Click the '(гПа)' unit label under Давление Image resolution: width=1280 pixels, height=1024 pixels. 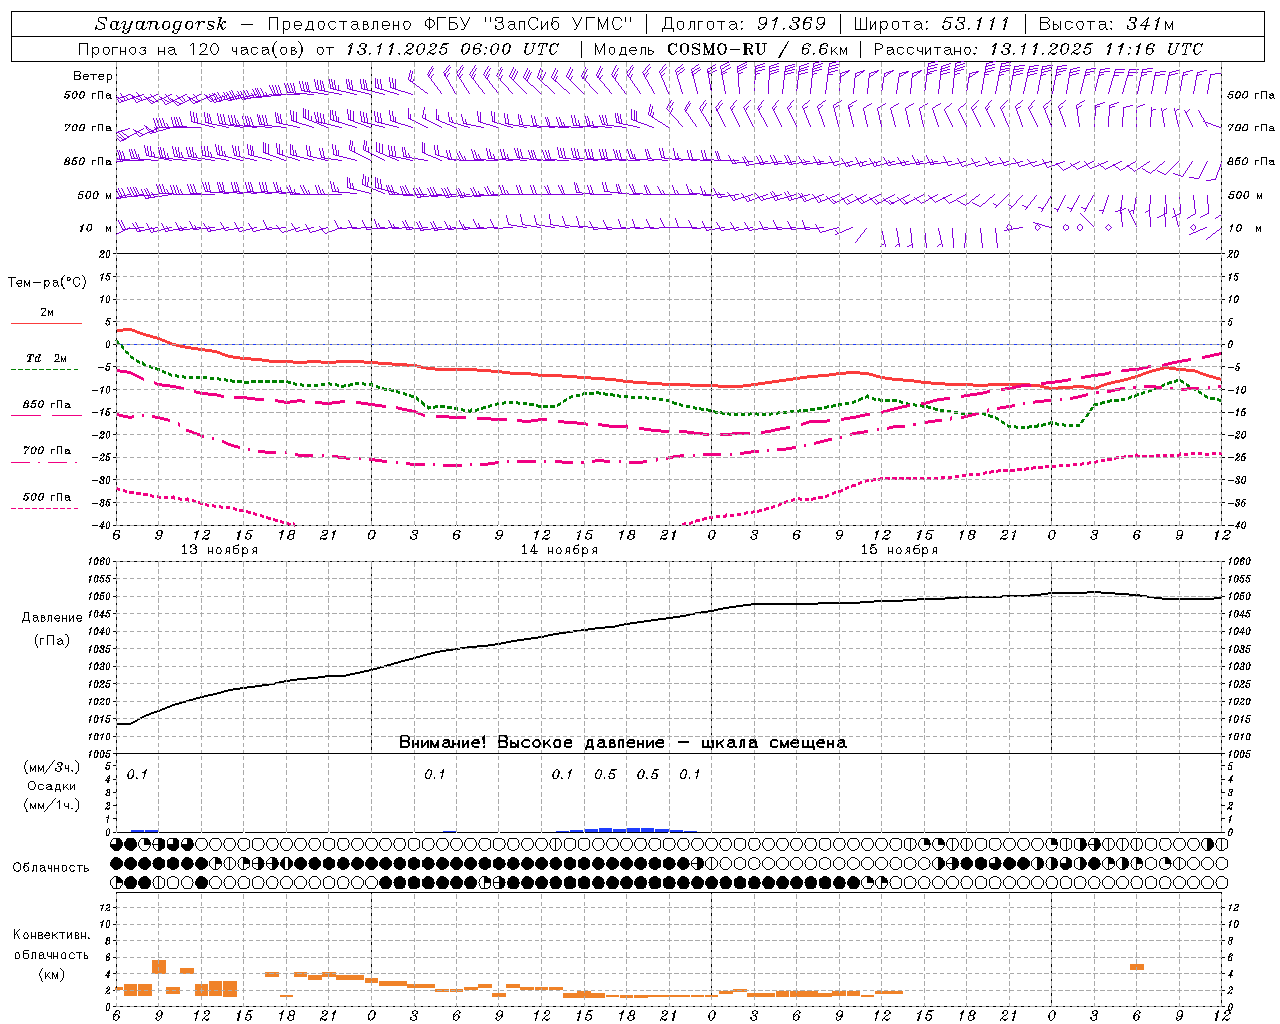click(x=52, y=641)
